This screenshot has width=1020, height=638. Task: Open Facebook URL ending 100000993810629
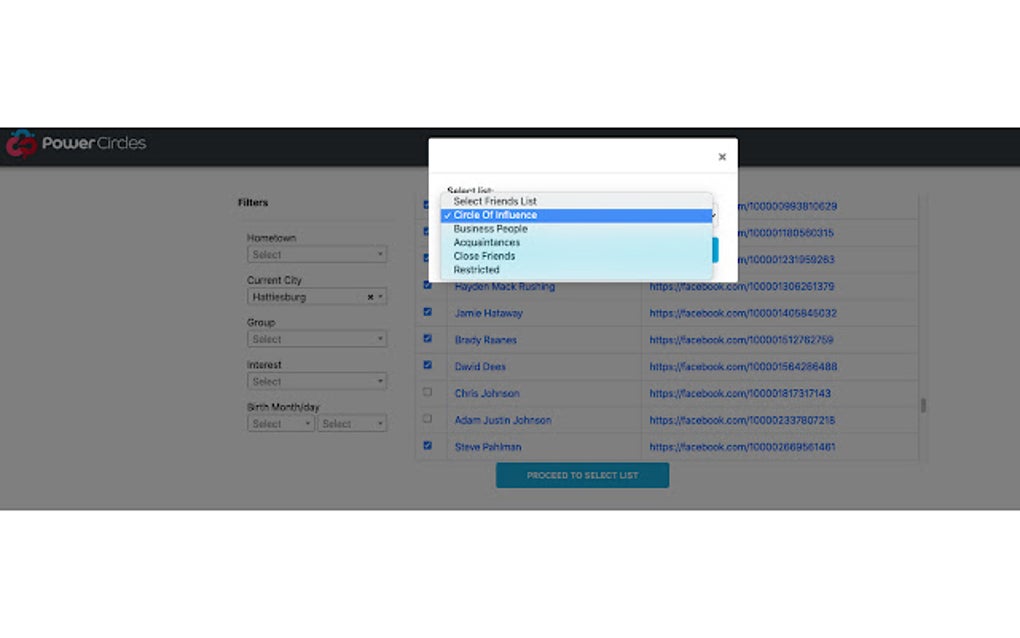click(x=787, y=206)
